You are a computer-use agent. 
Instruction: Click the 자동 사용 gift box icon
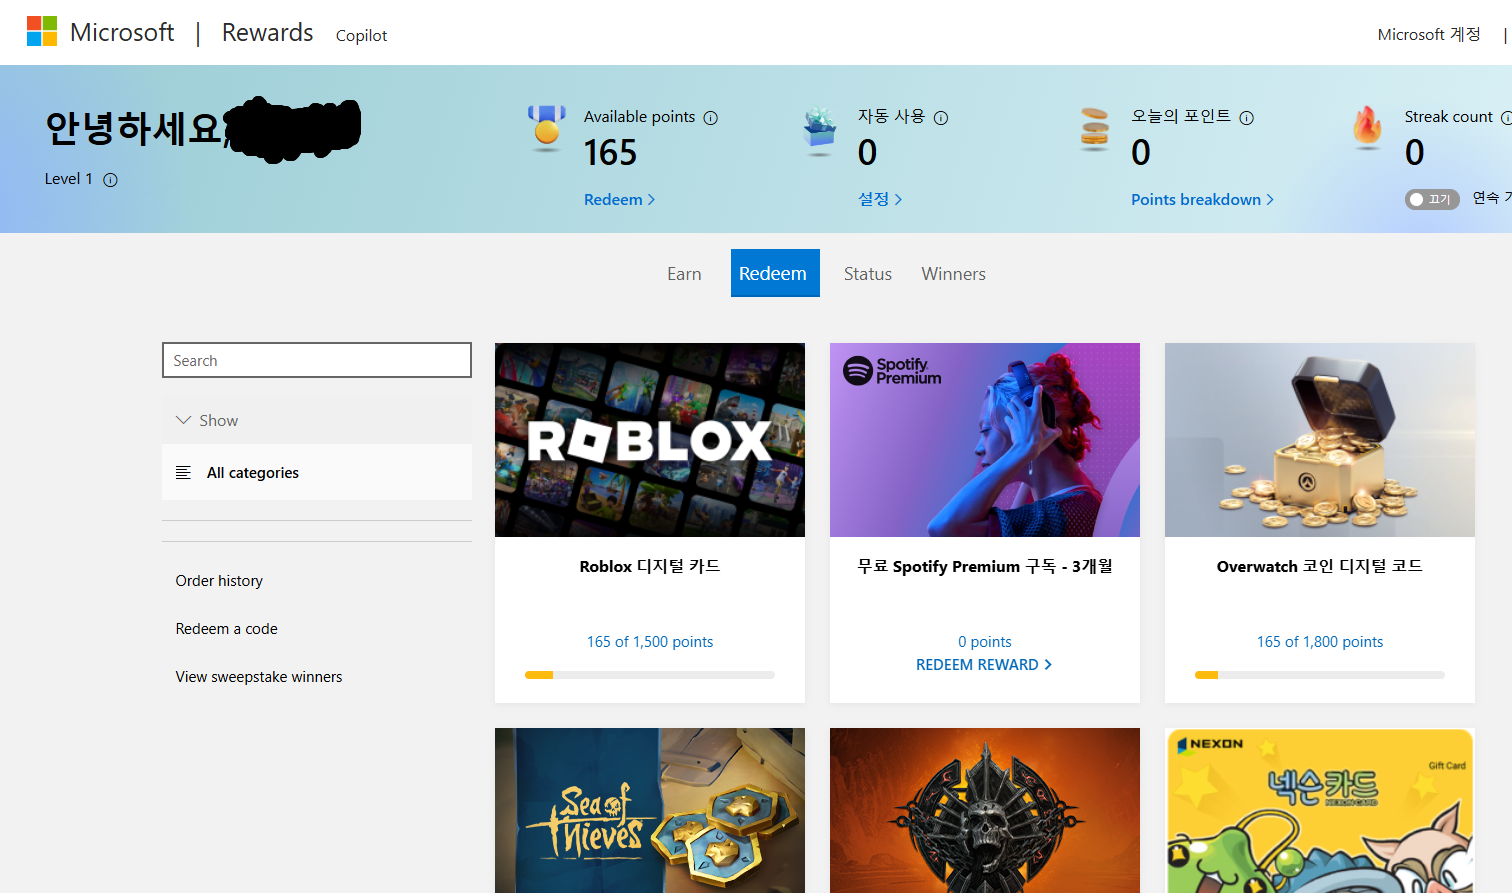(820, 131)
